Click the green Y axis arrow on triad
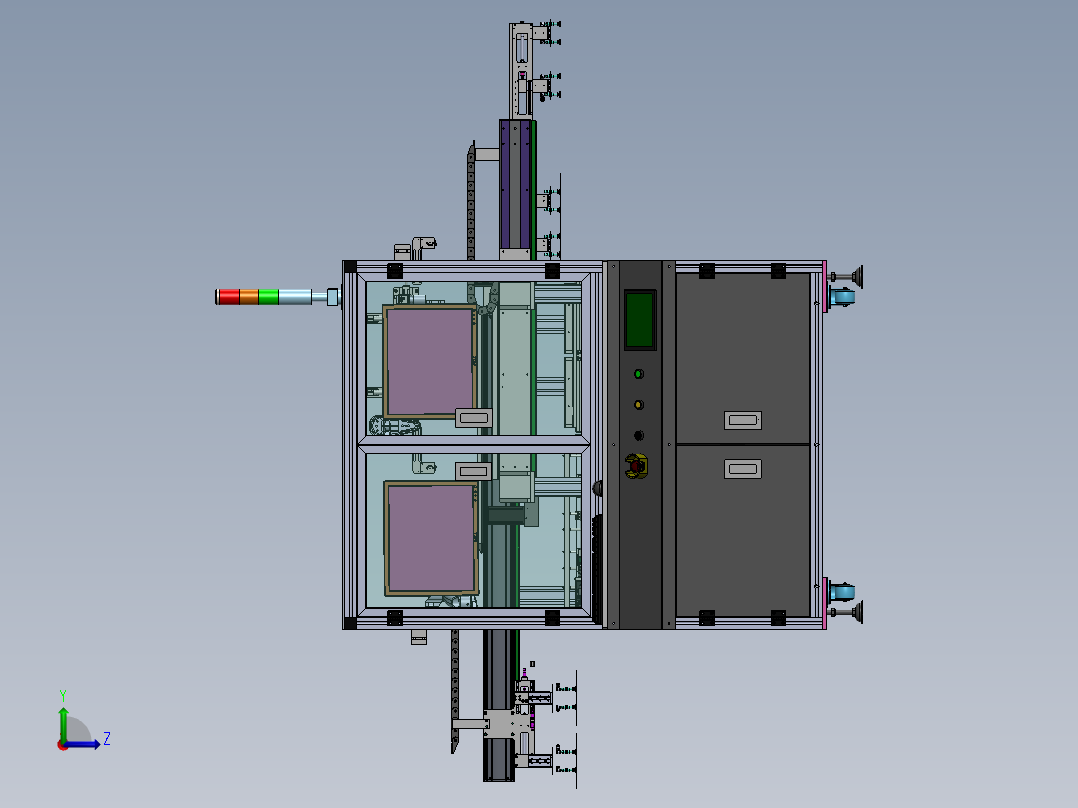This screenshot has height=808, width=1078. pos(63,724)
